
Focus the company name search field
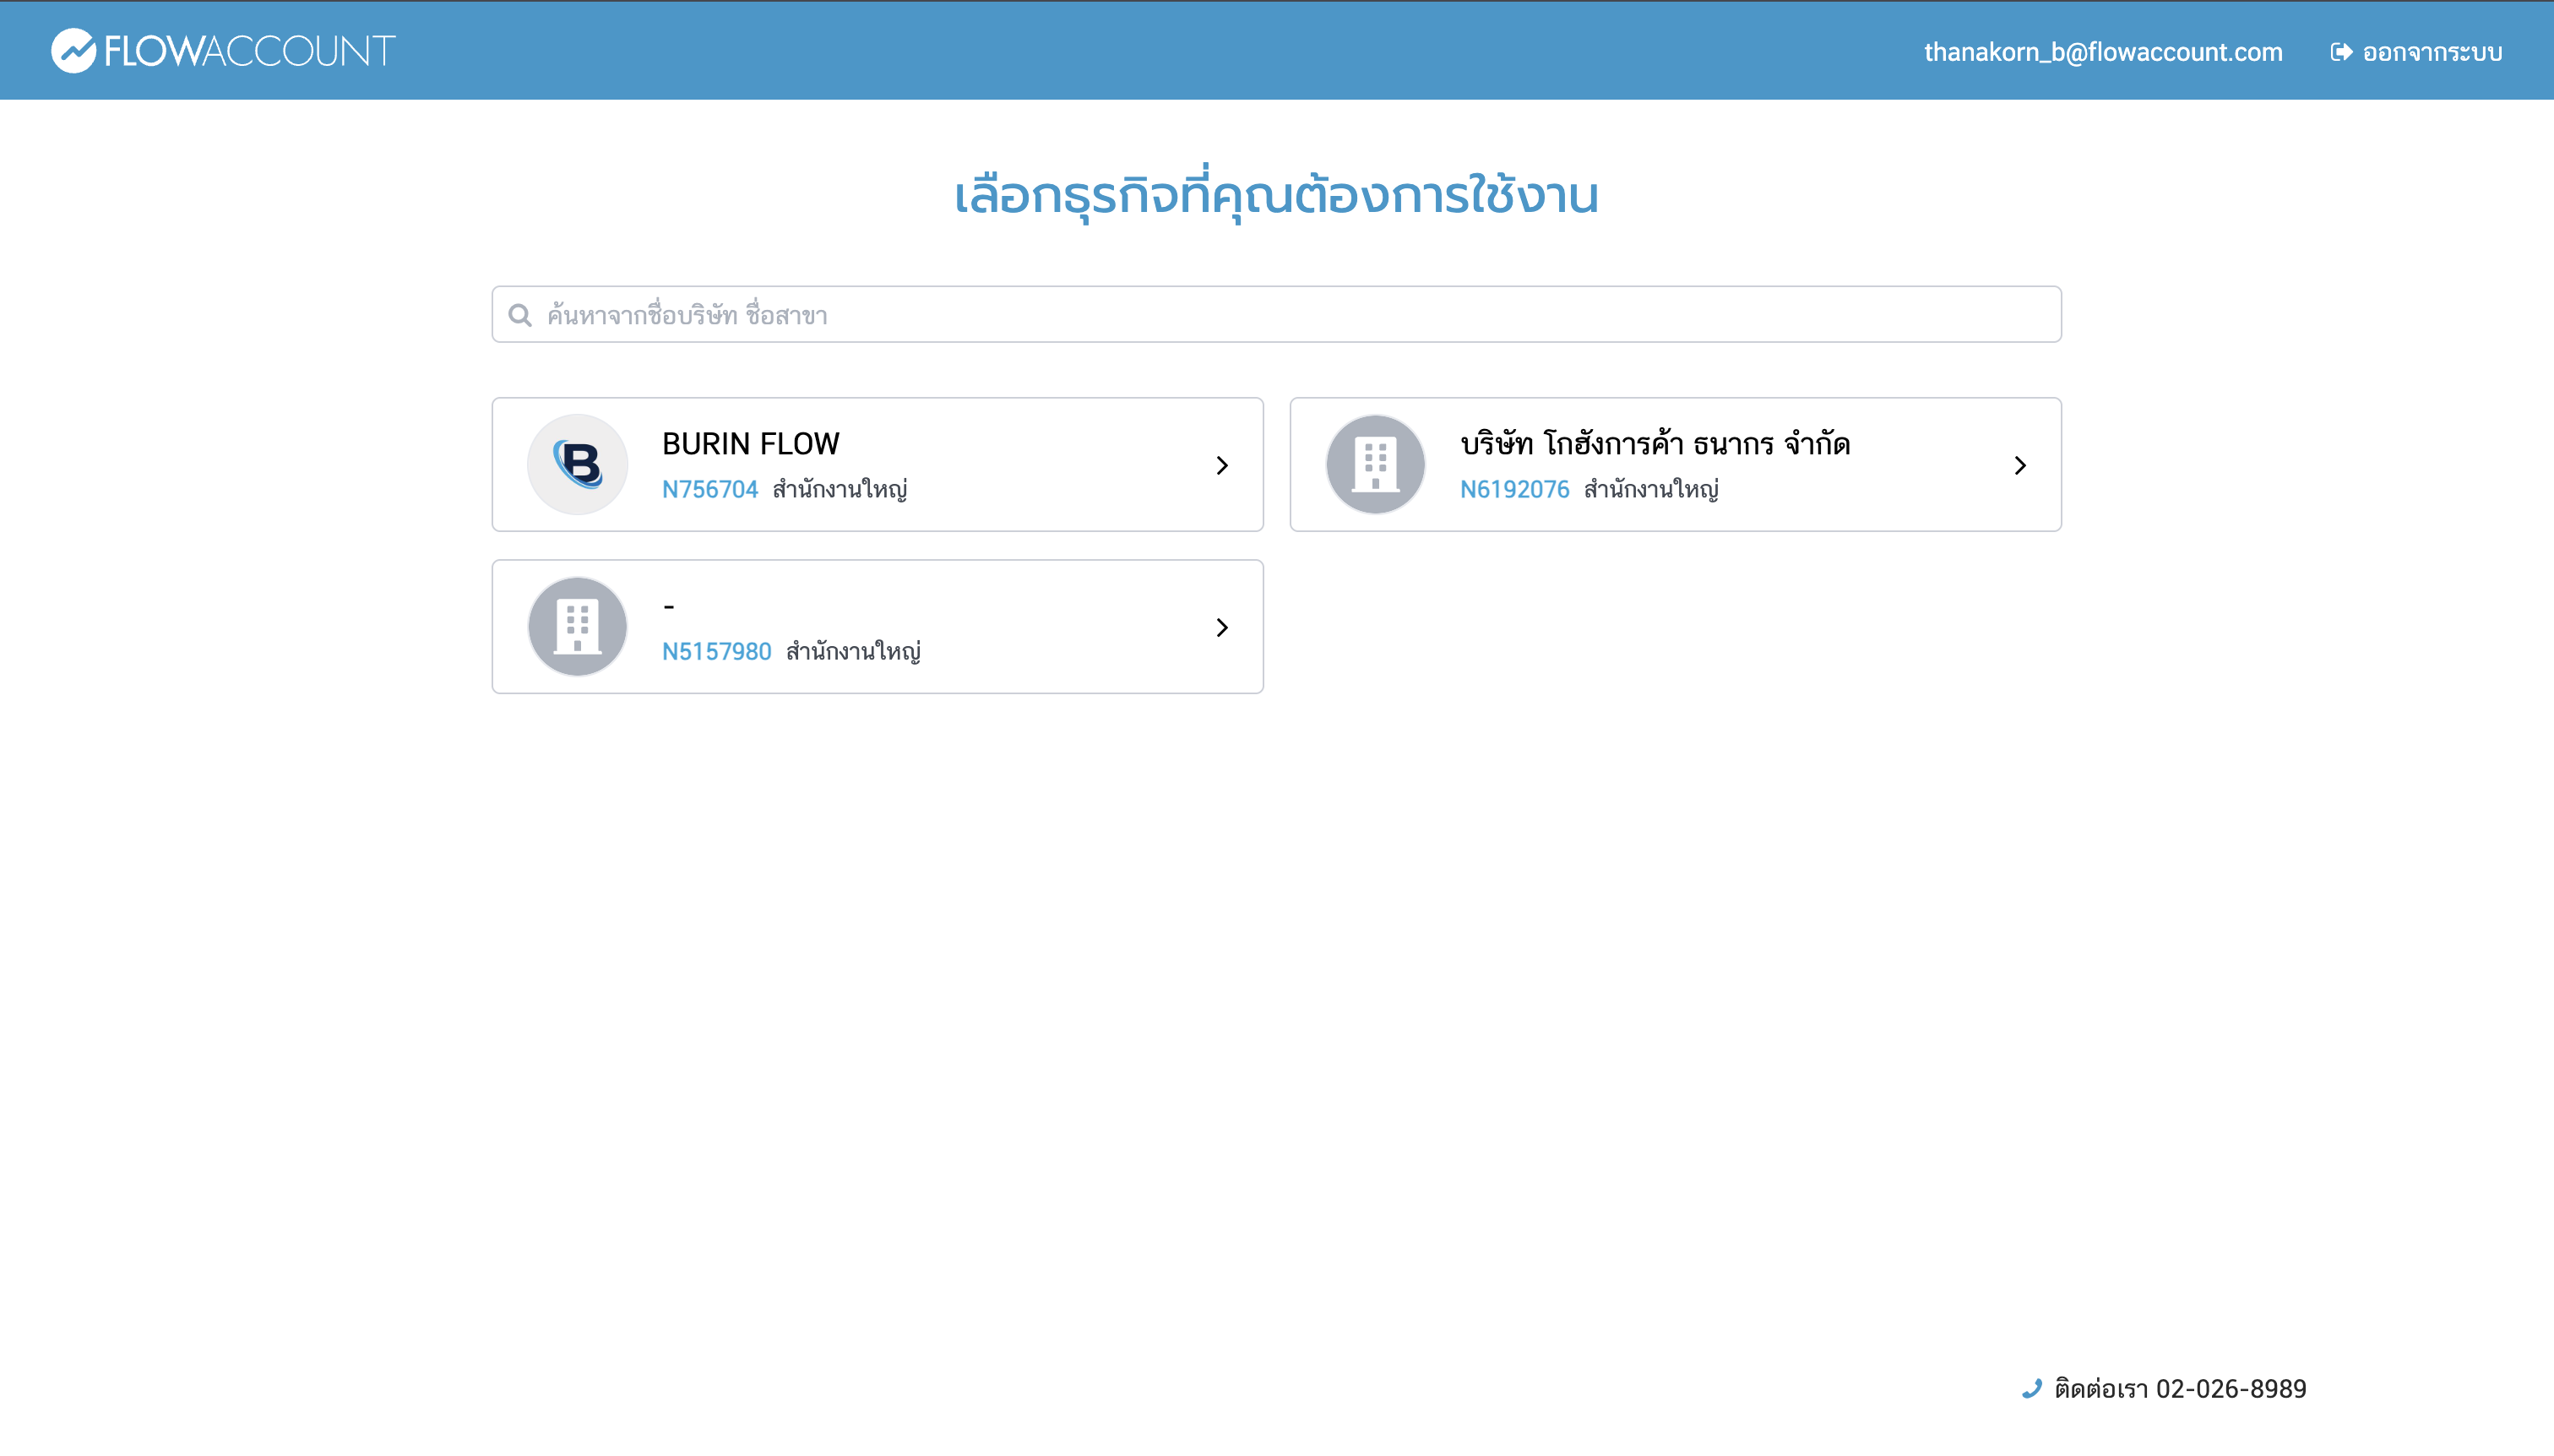1276,315
